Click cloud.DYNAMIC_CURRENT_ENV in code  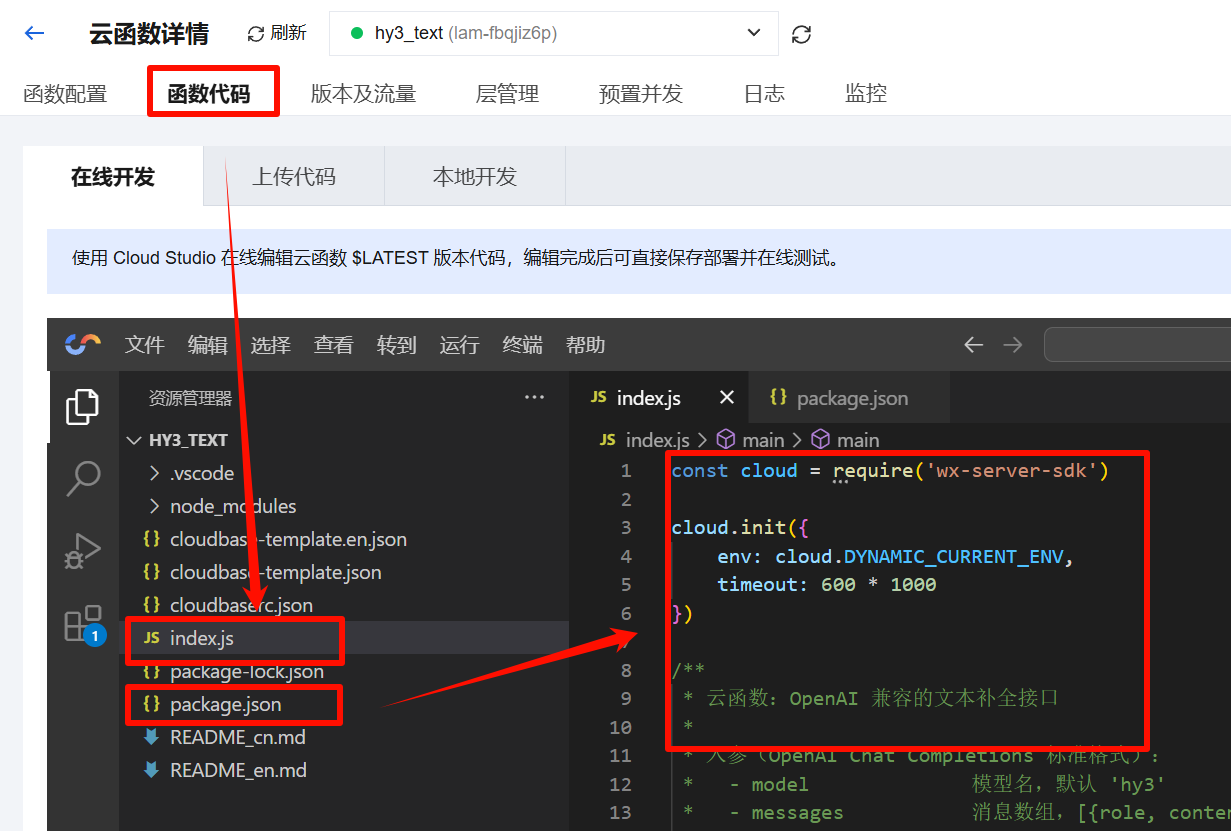(x=919, y=556)
